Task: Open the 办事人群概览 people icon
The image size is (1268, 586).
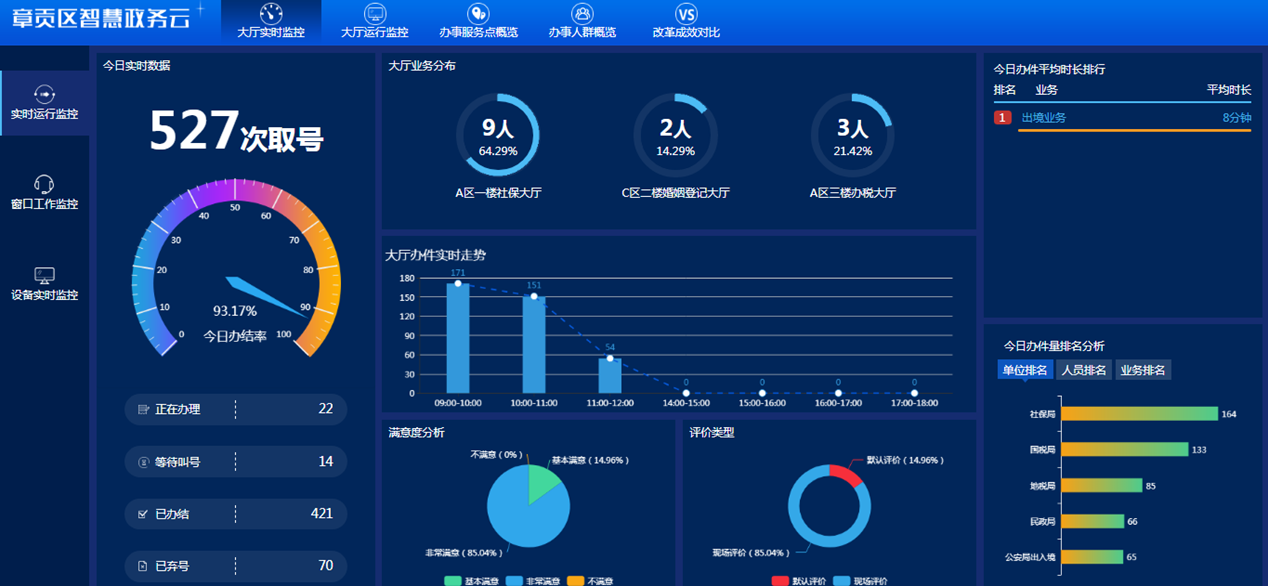Action: click(582, 13)
